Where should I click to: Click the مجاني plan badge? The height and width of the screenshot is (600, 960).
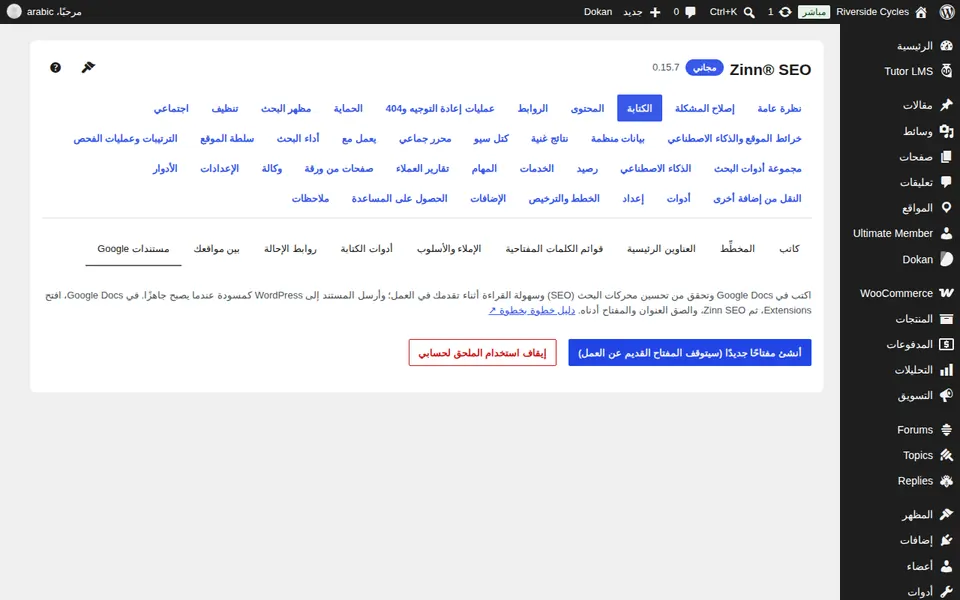(704, 67)
